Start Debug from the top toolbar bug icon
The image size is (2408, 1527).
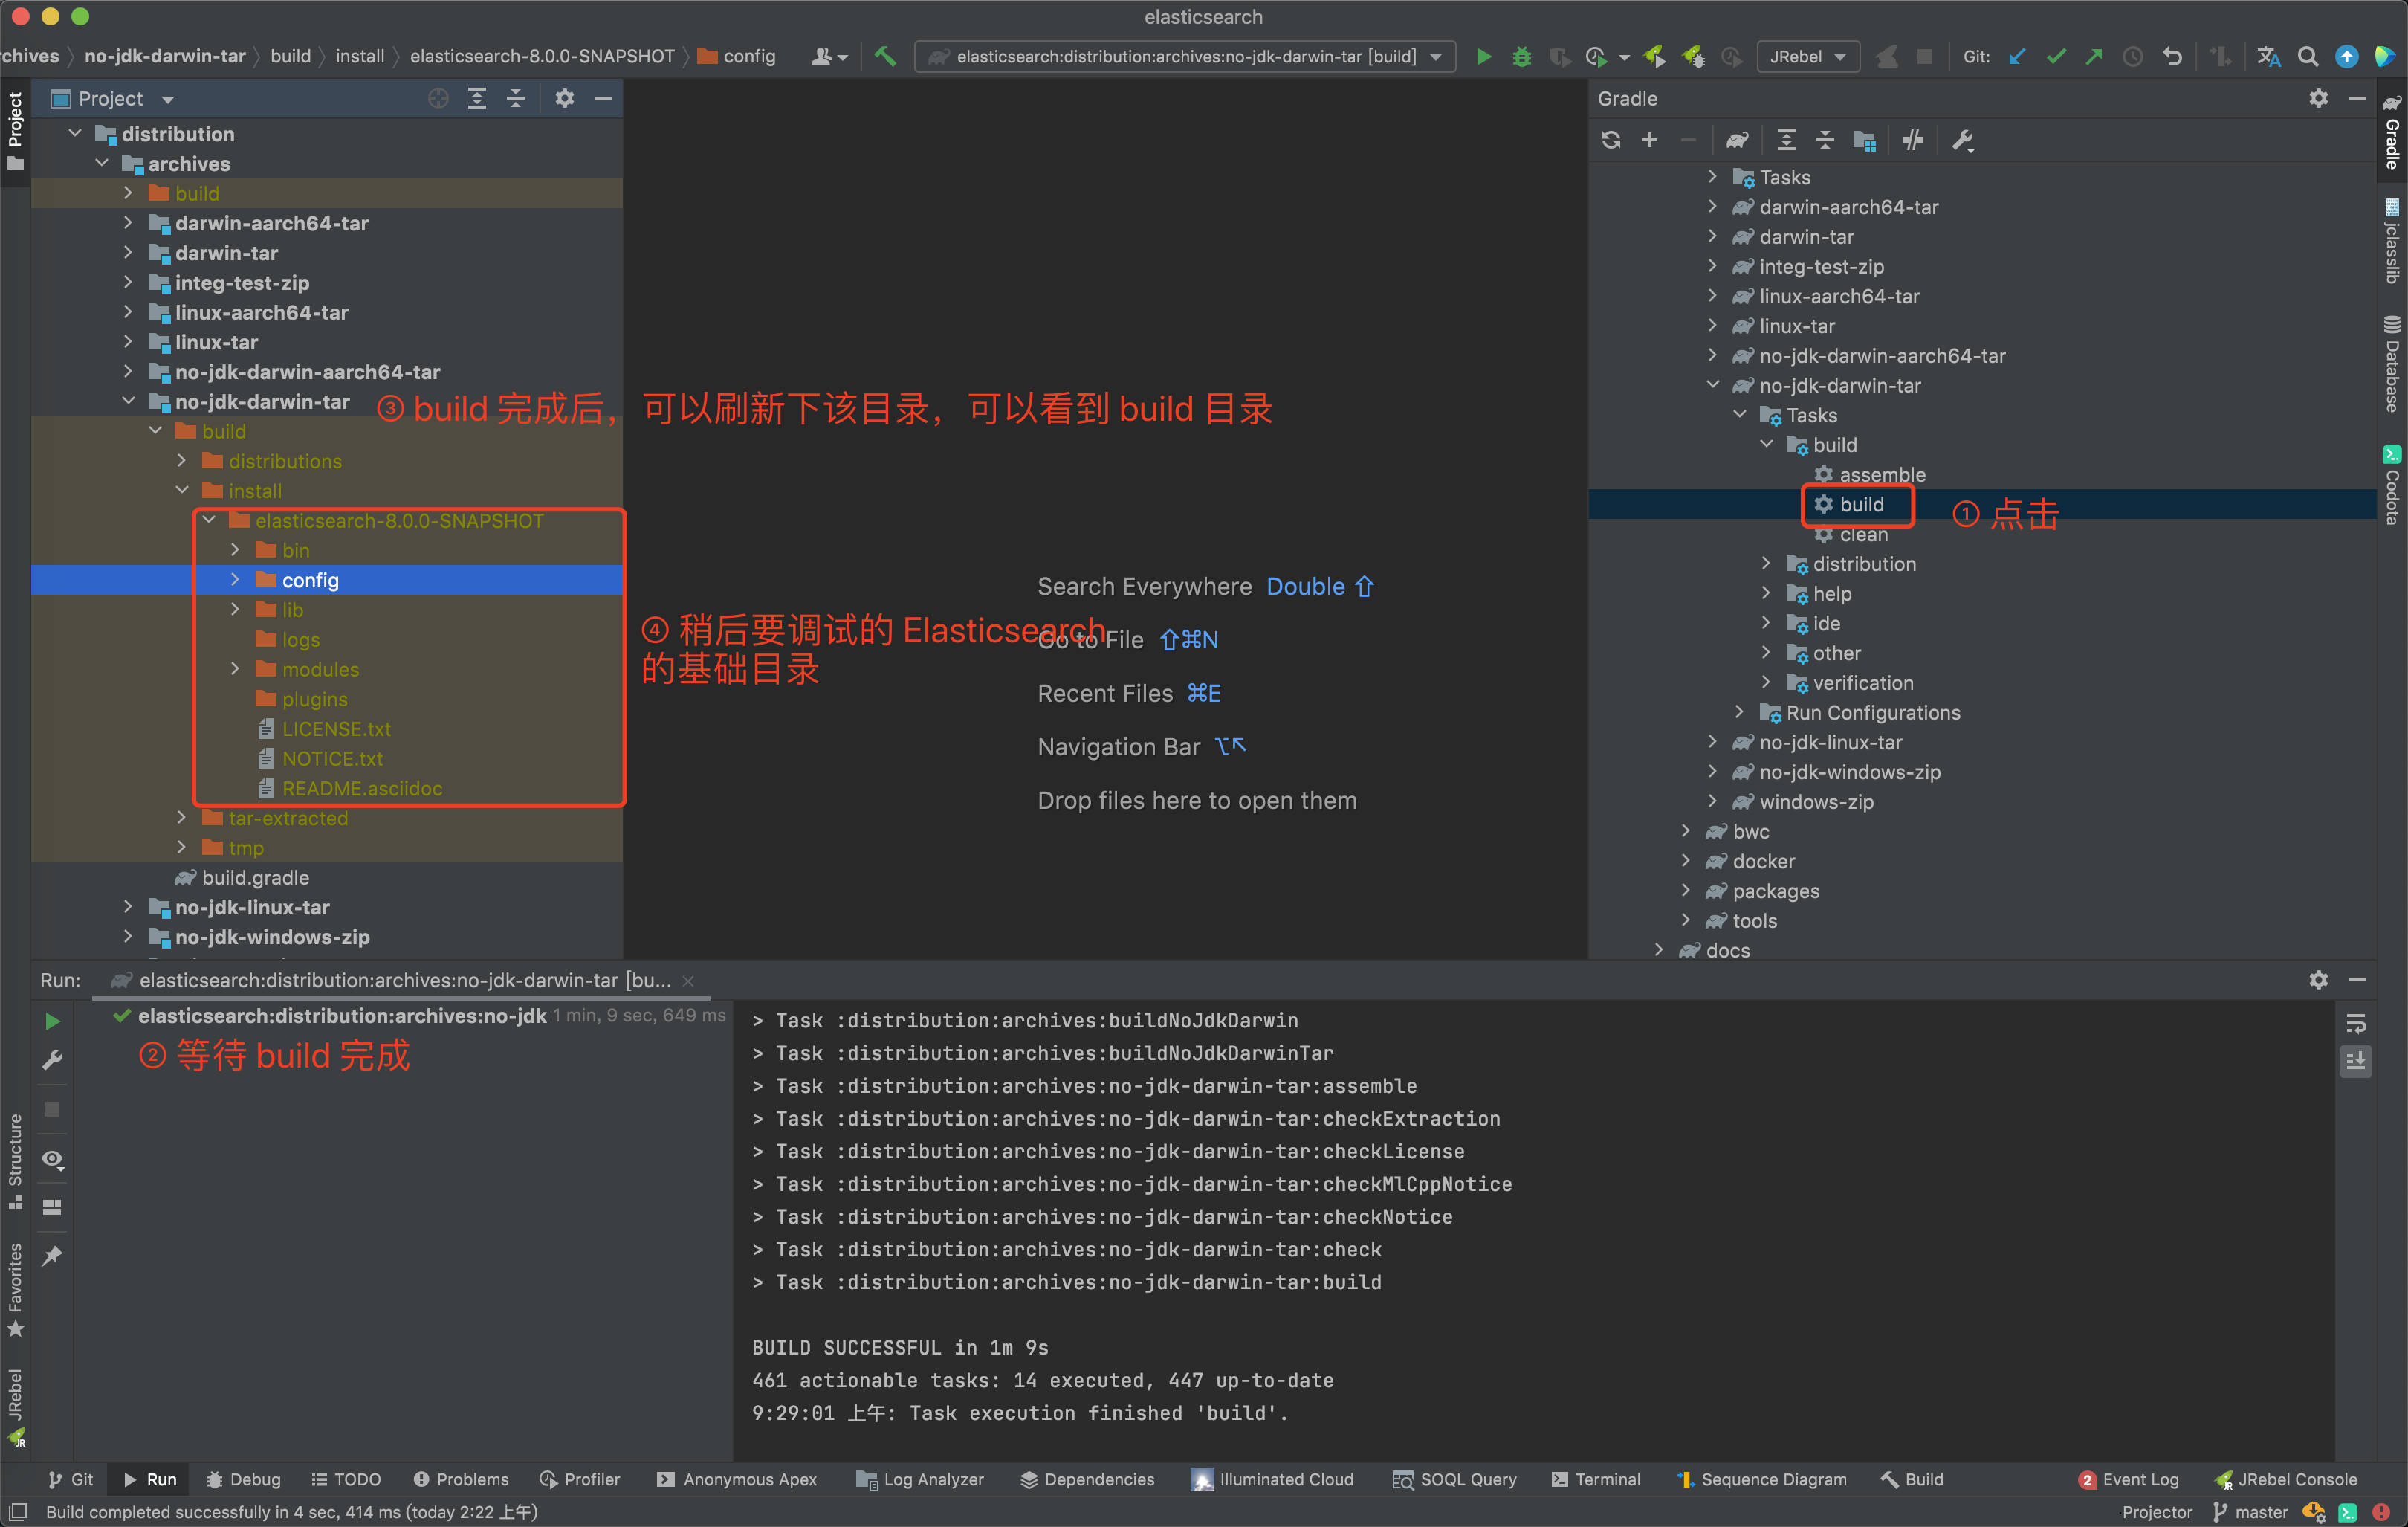[1522, 57]
